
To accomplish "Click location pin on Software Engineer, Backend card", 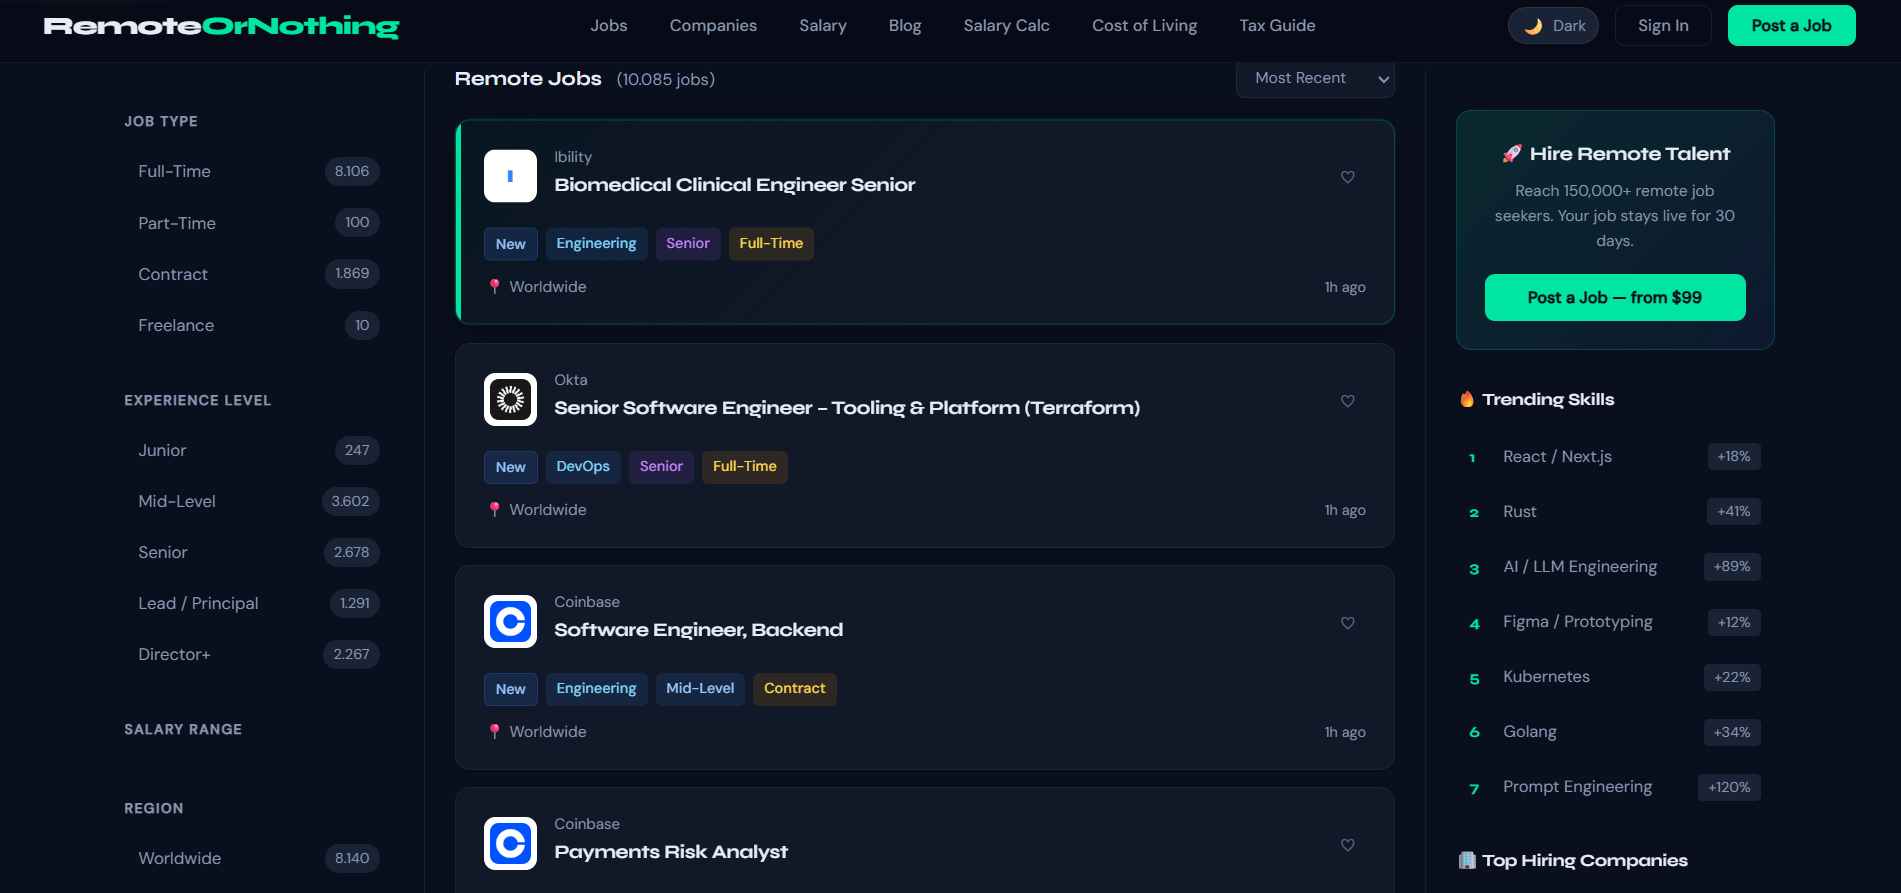I will tap(494, 732).
